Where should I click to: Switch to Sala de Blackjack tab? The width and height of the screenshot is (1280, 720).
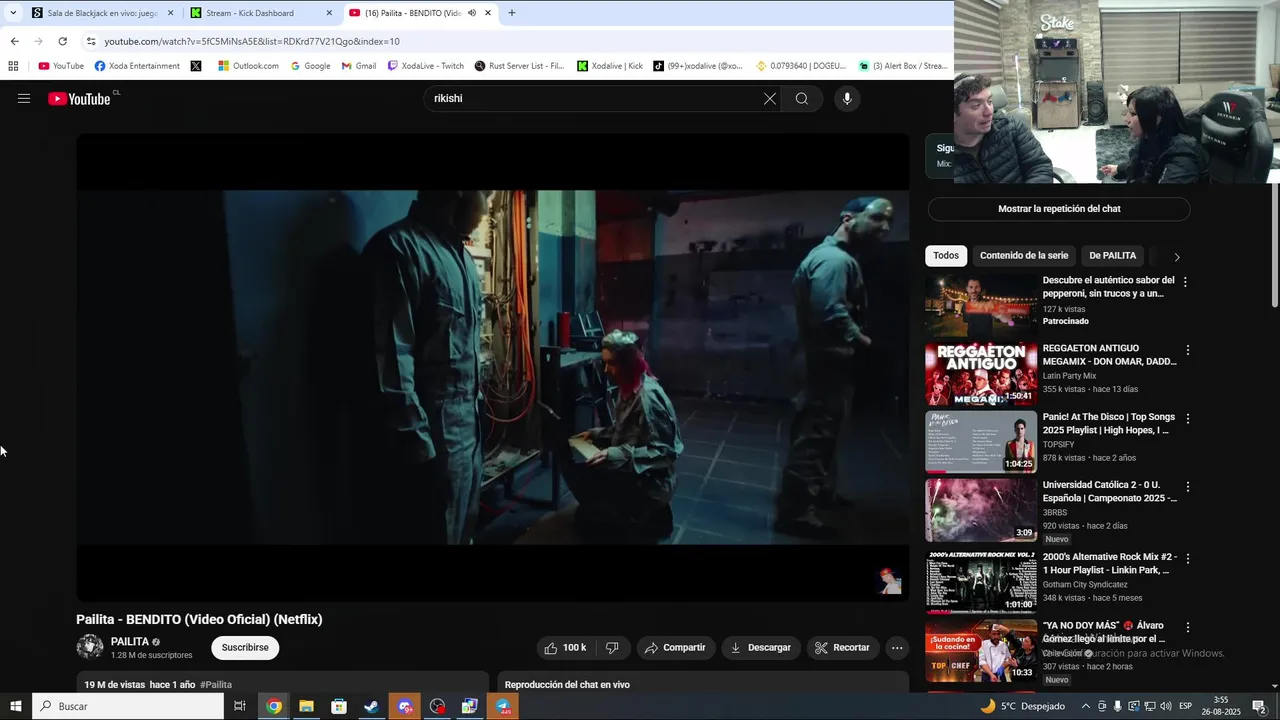point(102,13)
